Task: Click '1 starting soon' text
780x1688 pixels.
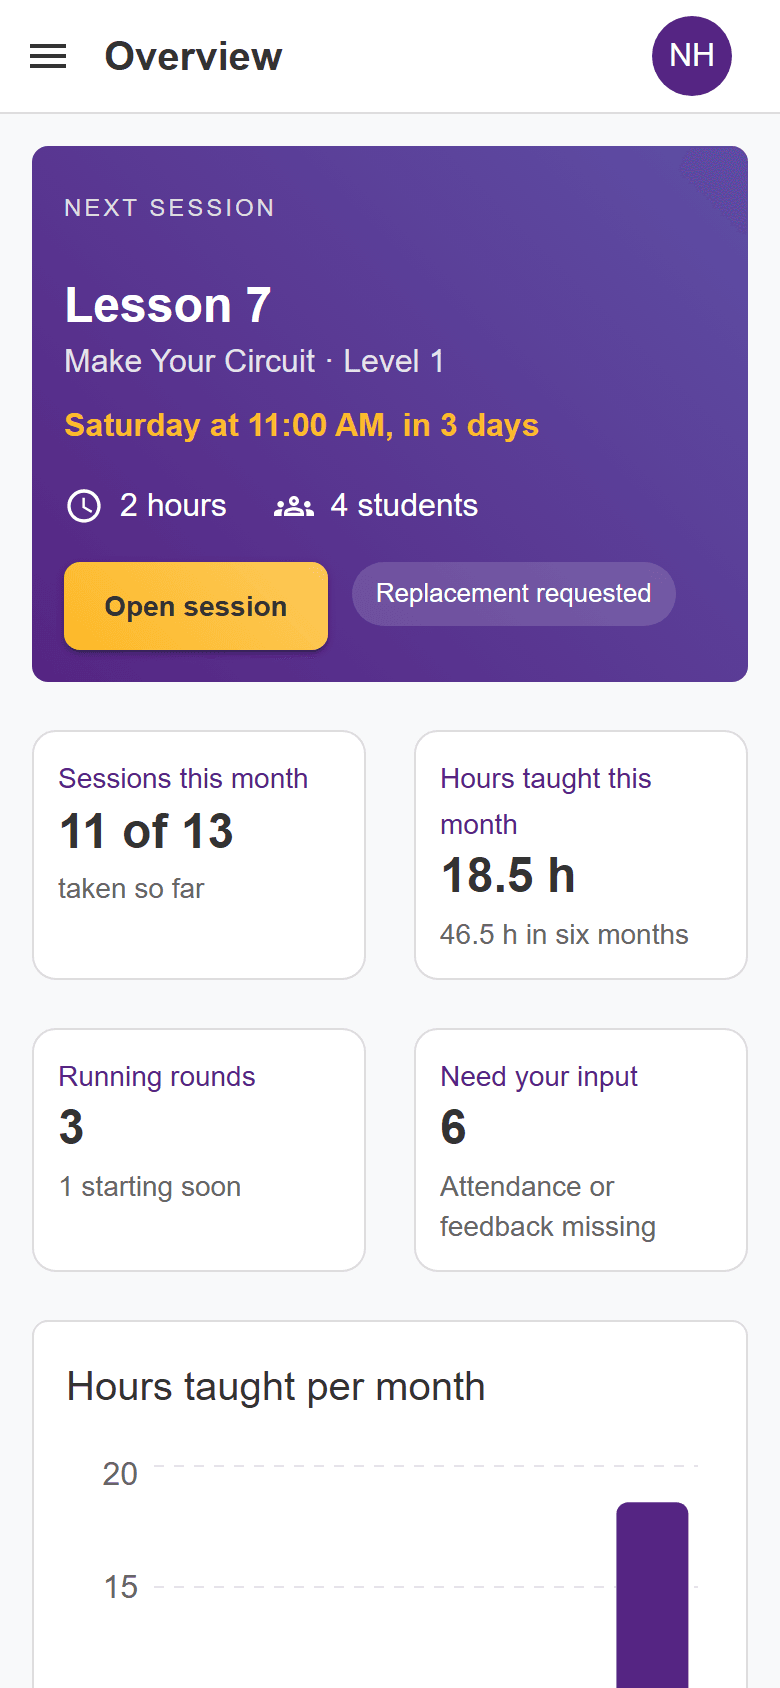Action: click(150, 1187)
